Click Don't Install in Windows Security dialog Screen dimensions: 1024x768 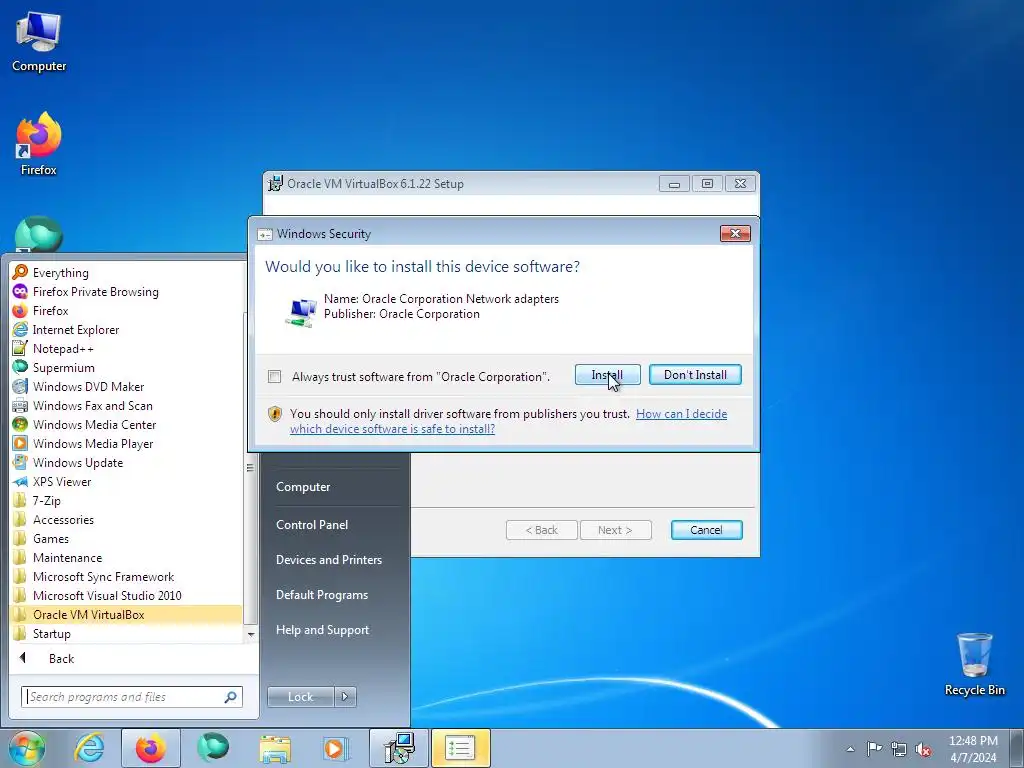pyautogui.click(x=695, y=375)
